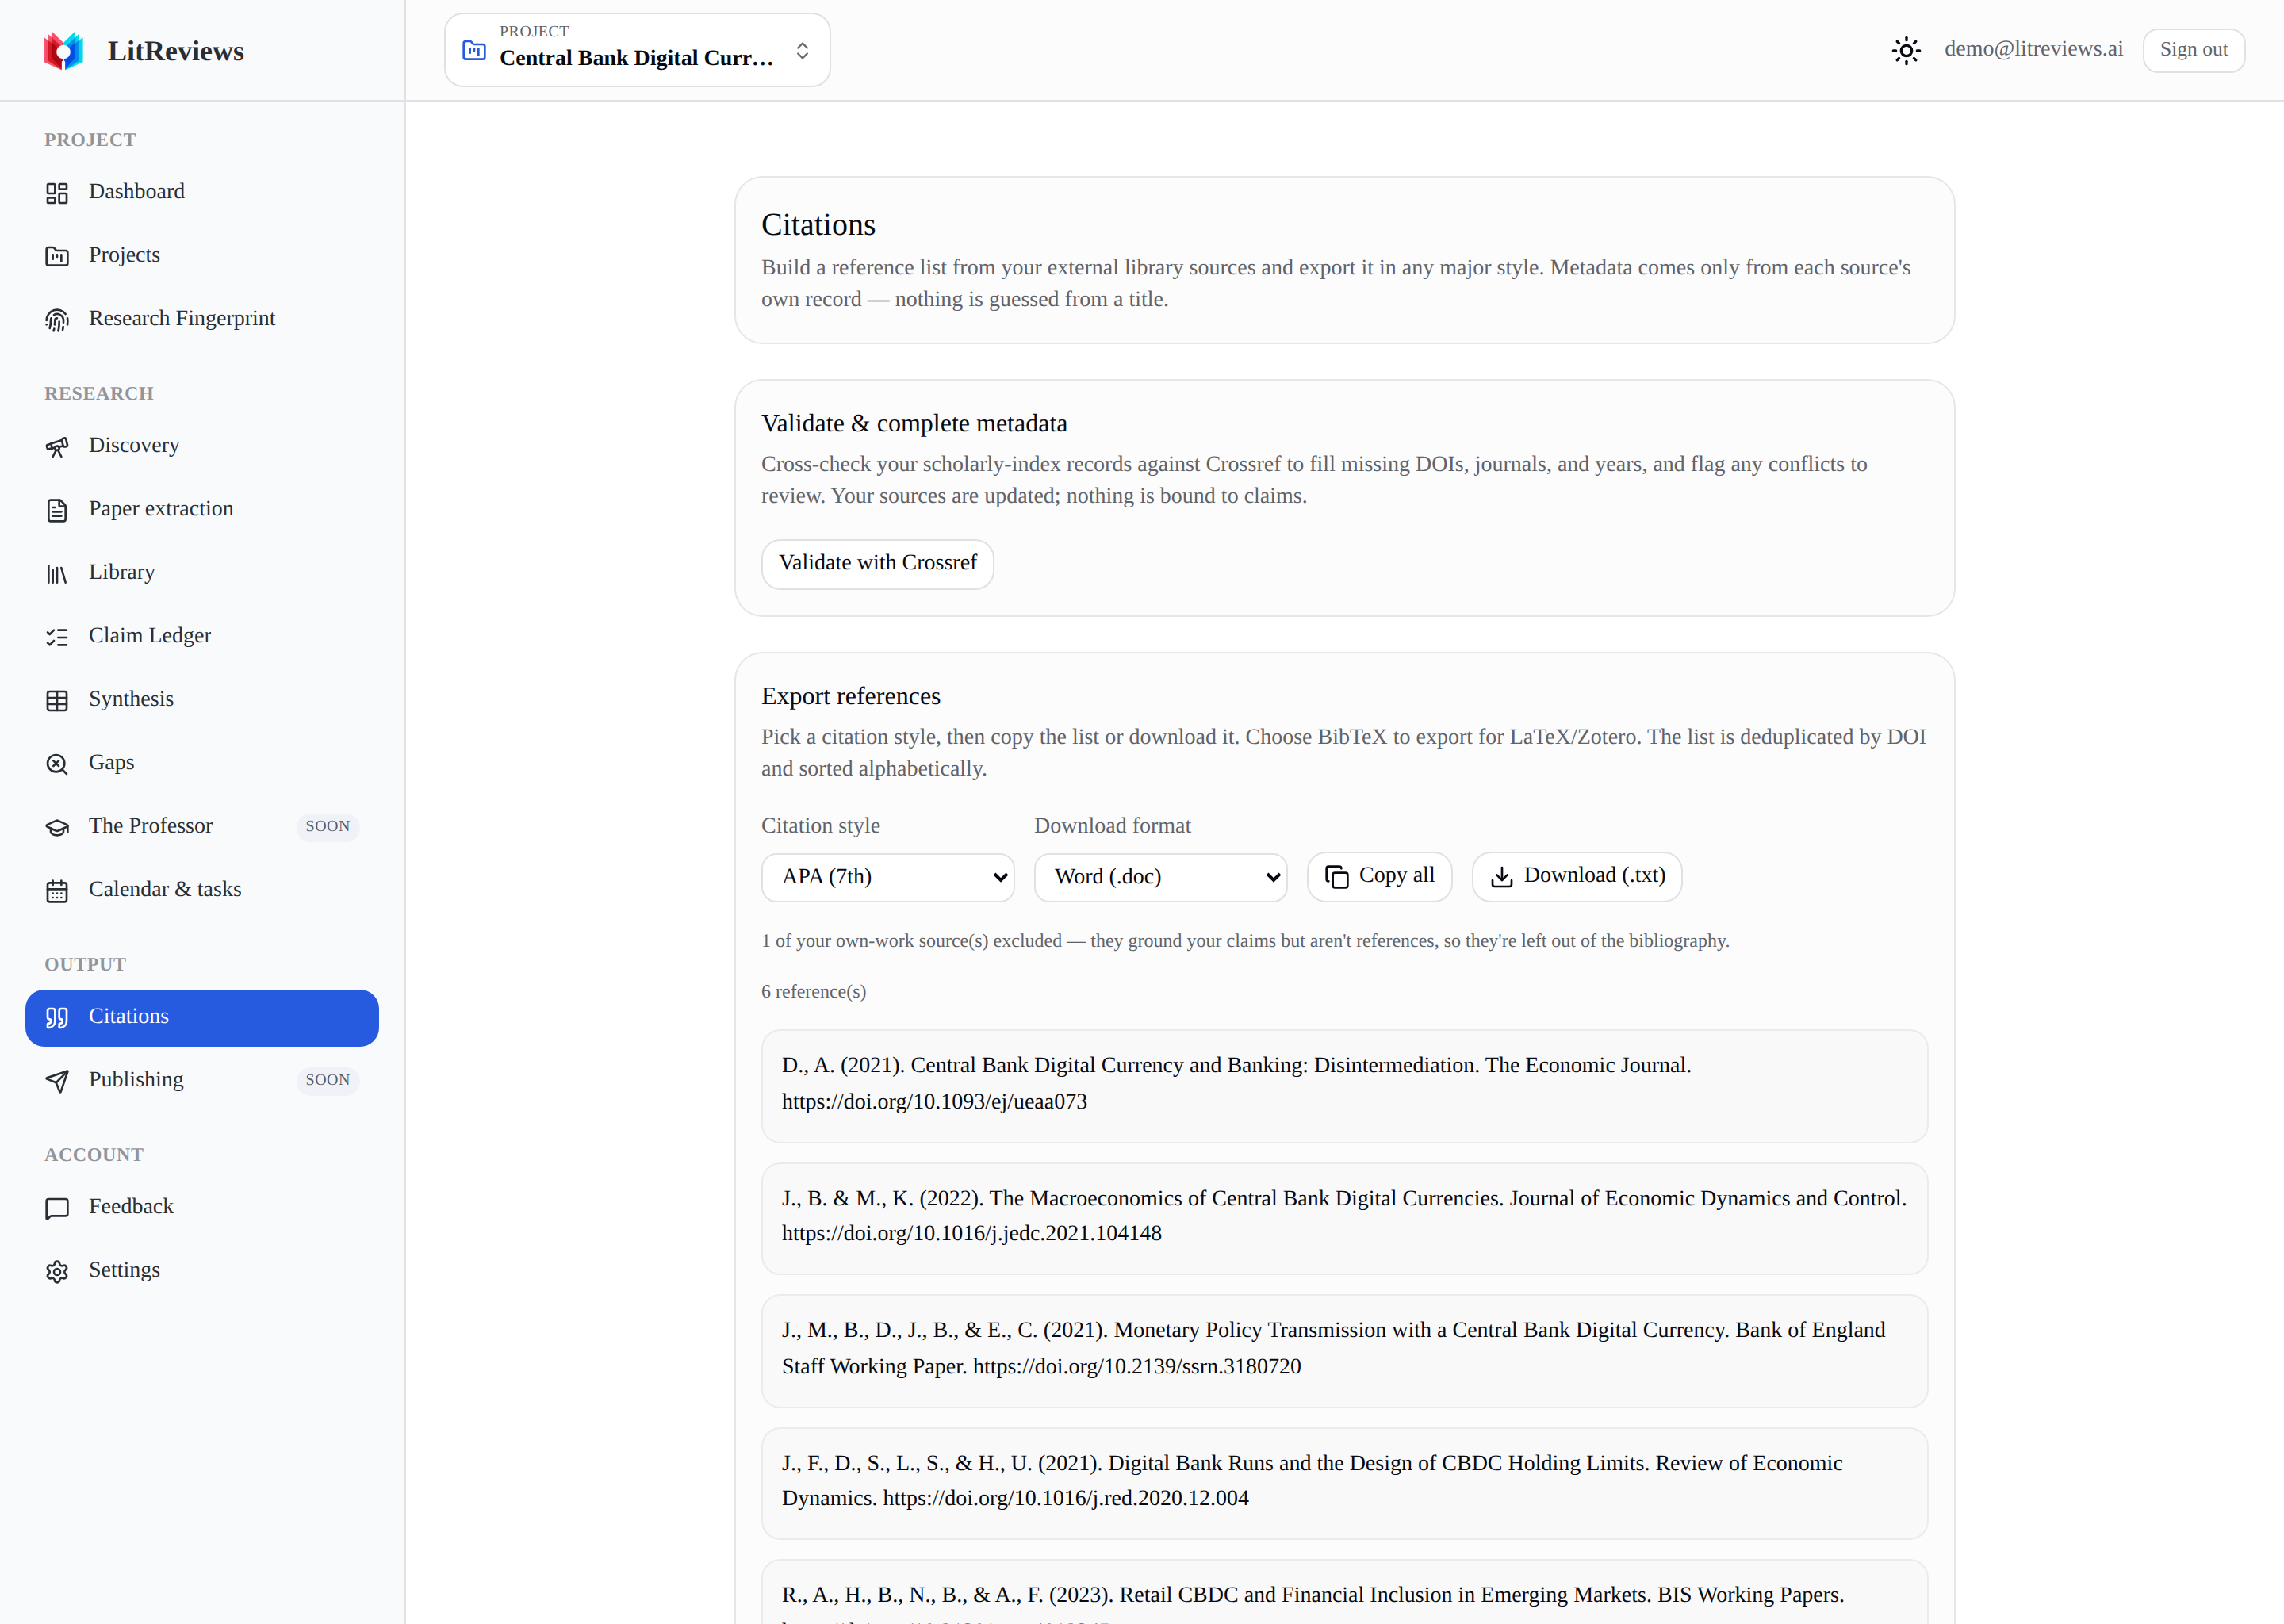Select Gaps in the sidebar

(x=202, y=763)
